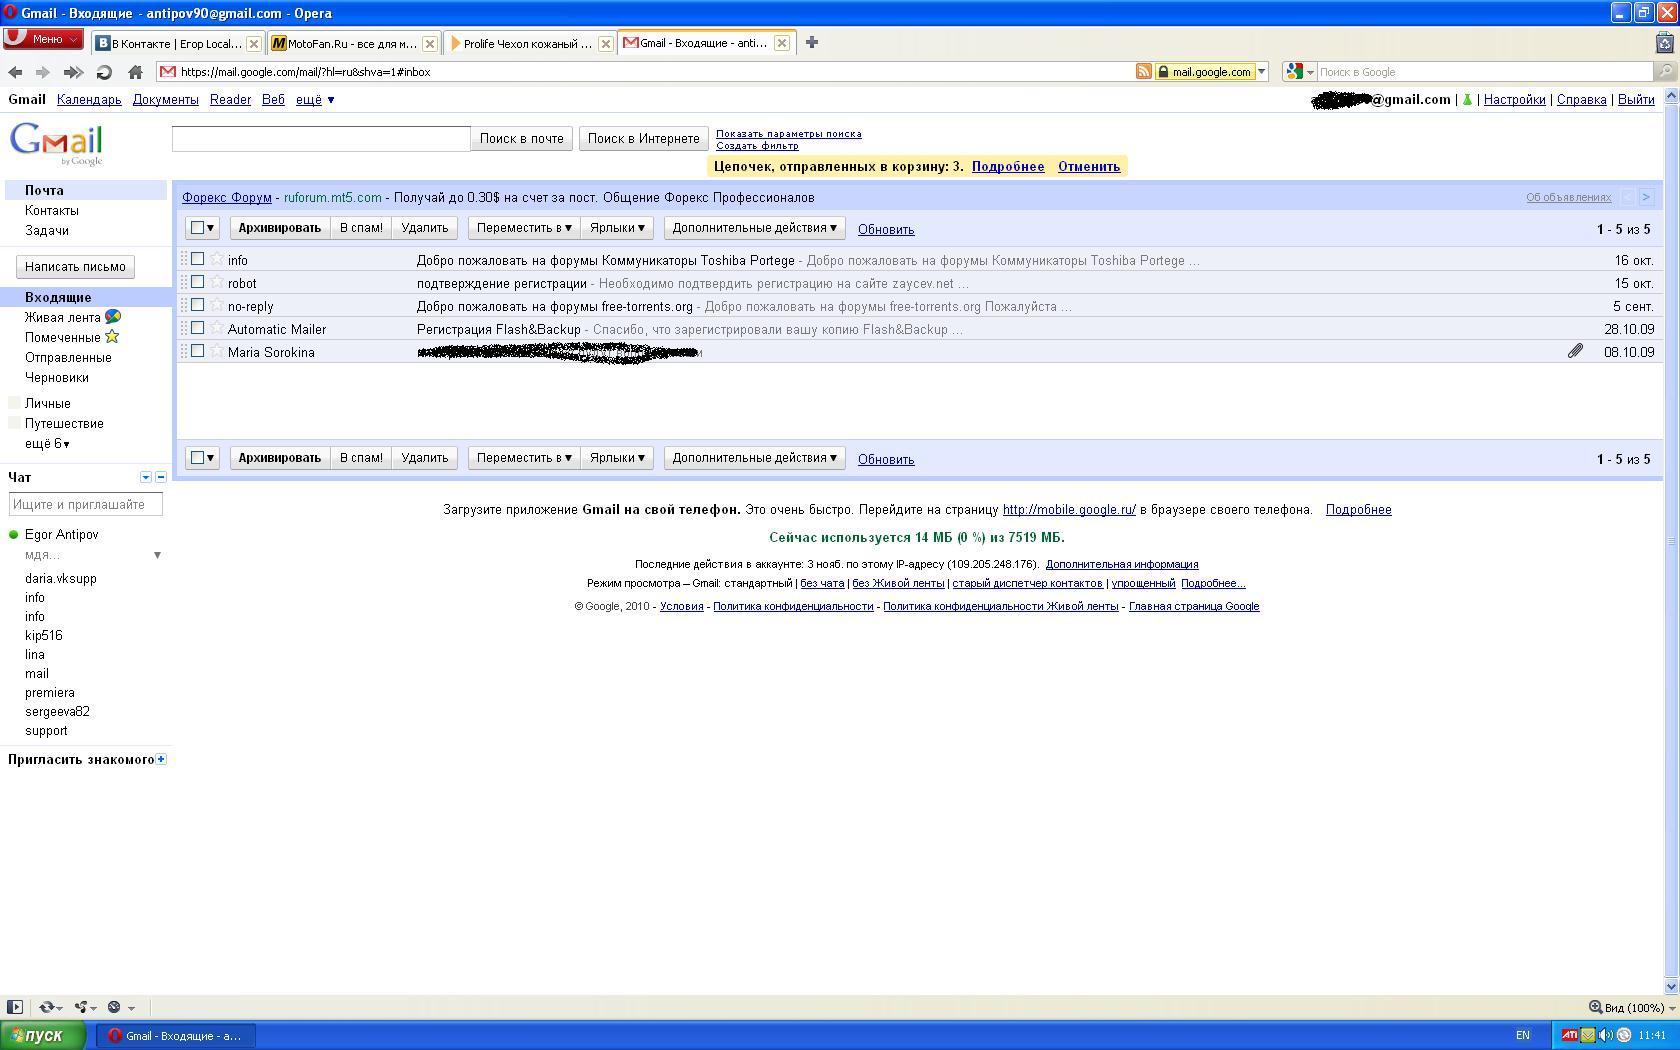This screenshot has height=1050, width=1680.
Task: Star the email from info
Action: click(x=217, y=259)
